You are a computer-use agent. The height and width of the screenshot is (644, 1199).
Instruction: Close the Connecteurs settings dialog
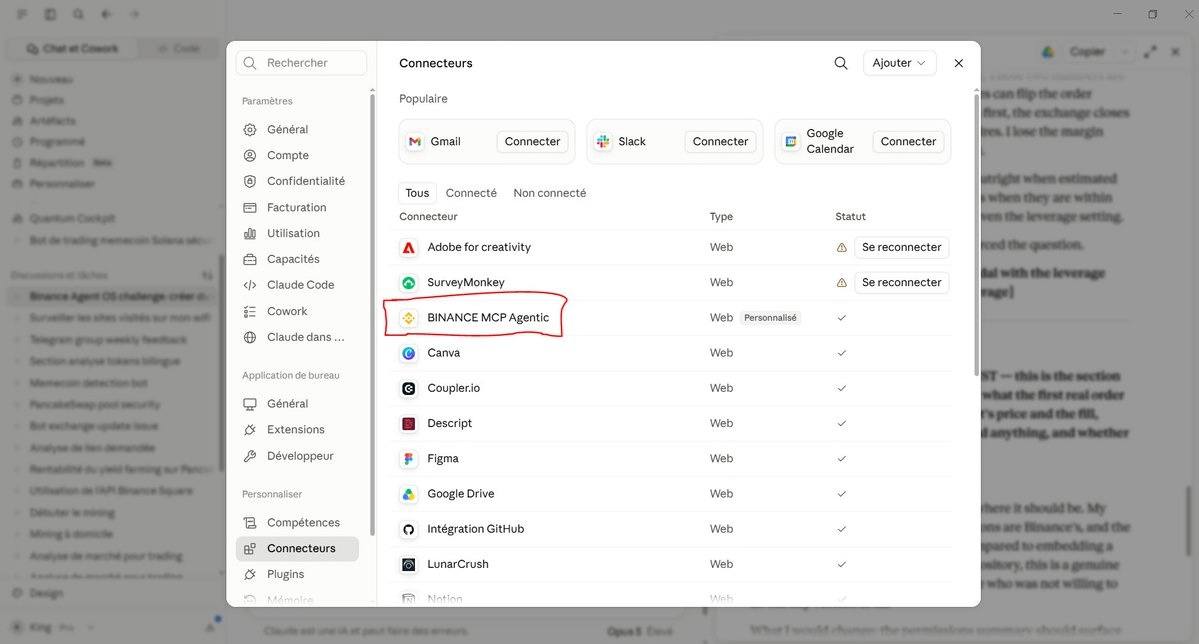point(958,63)
